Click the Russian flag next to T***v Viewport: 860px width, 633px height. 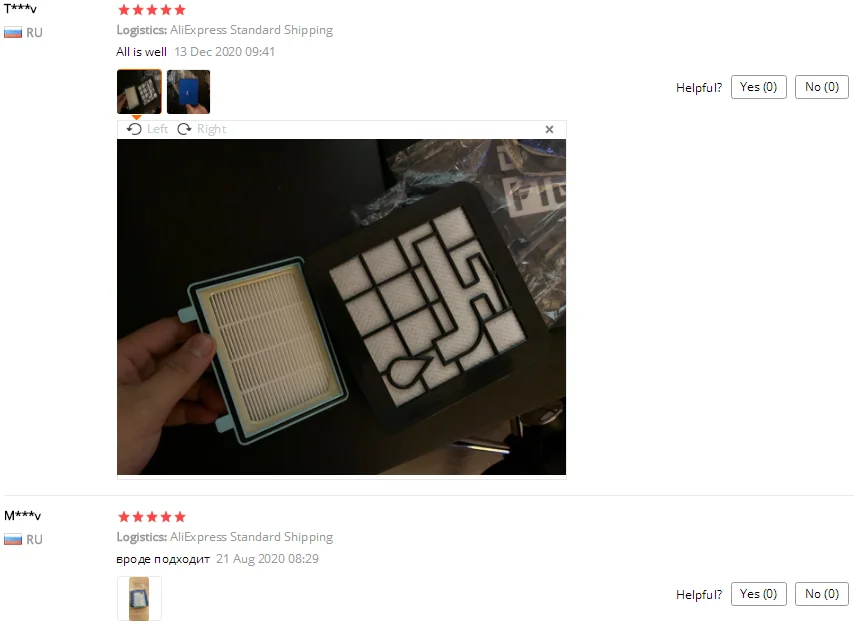coord(13,33)
